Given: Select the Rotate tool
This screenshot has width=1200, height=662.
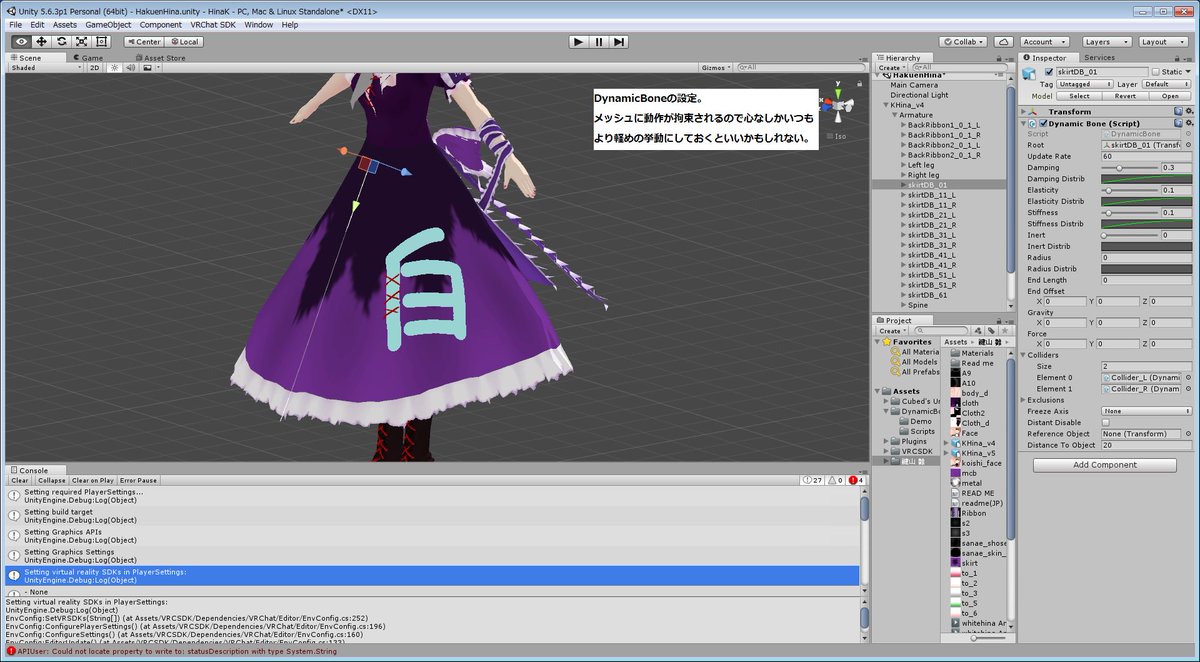Looking at the screenshot, I should pos(61,41).
